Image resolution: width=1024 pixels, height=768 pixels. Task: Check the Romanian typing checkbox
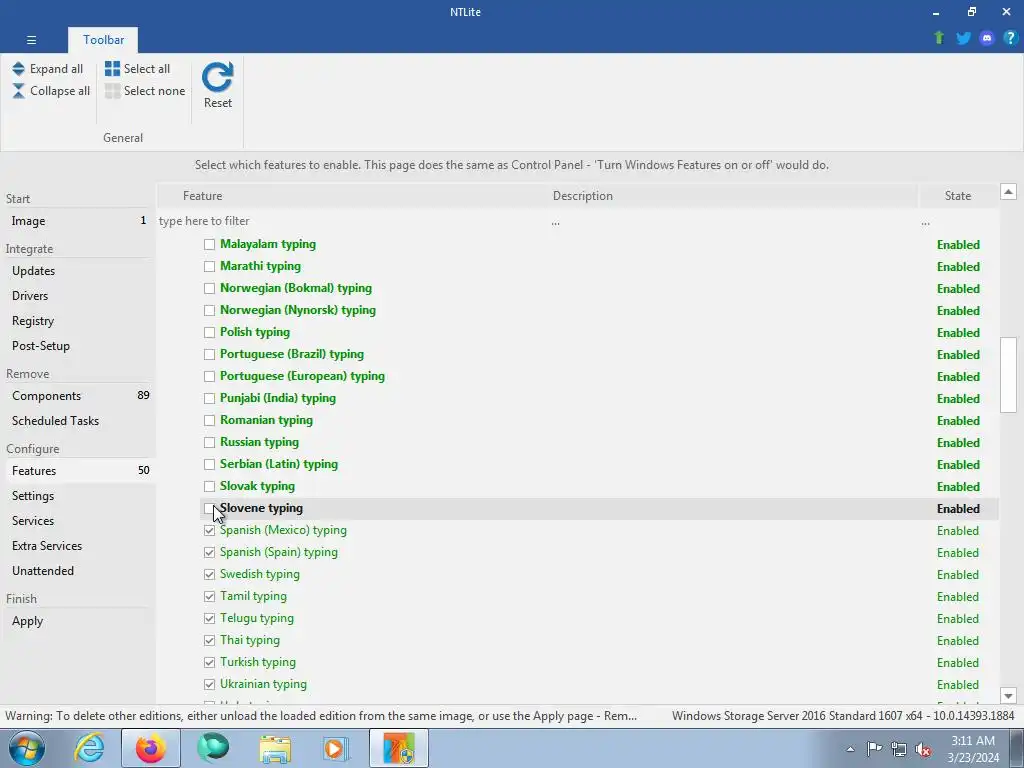point(209,420)
